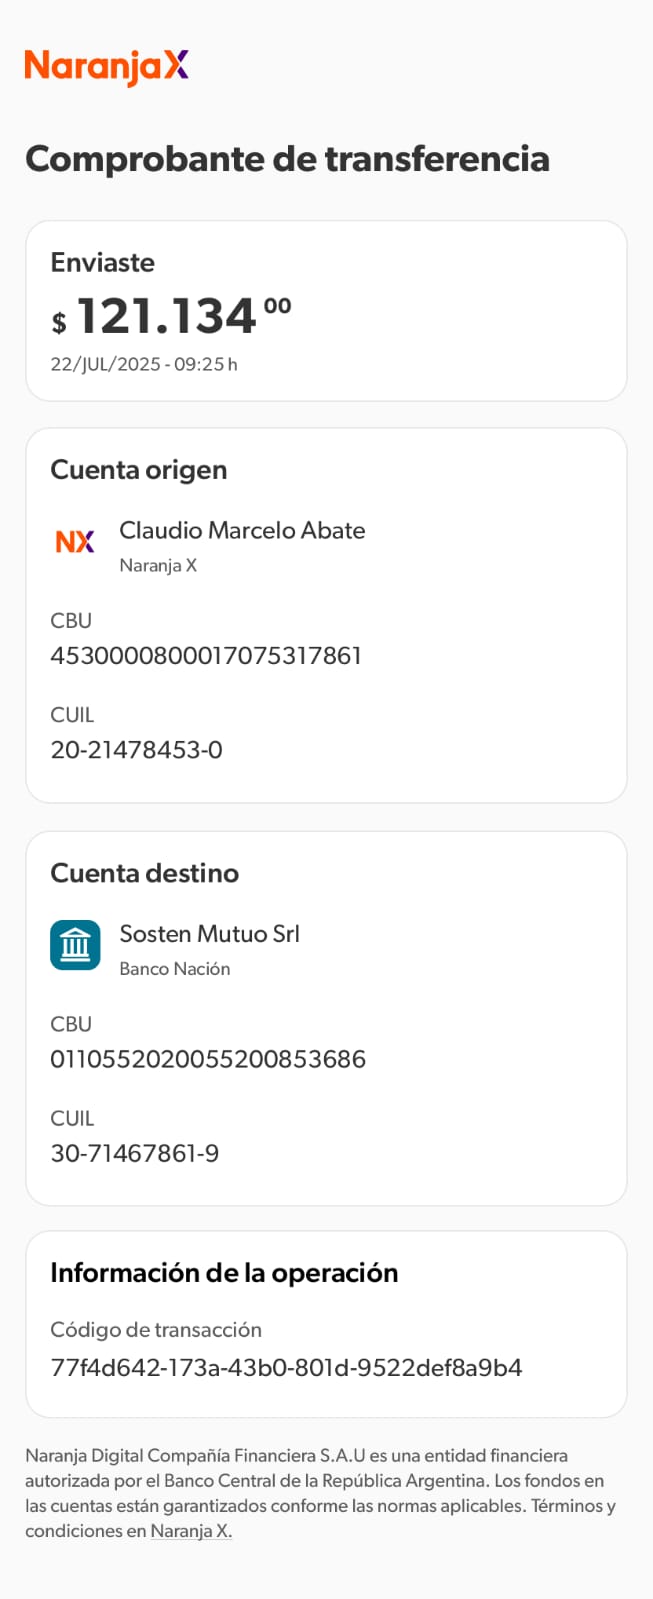Click the NaranjaX logo at top
The image size is (653, 1599).
pos(106,66)
